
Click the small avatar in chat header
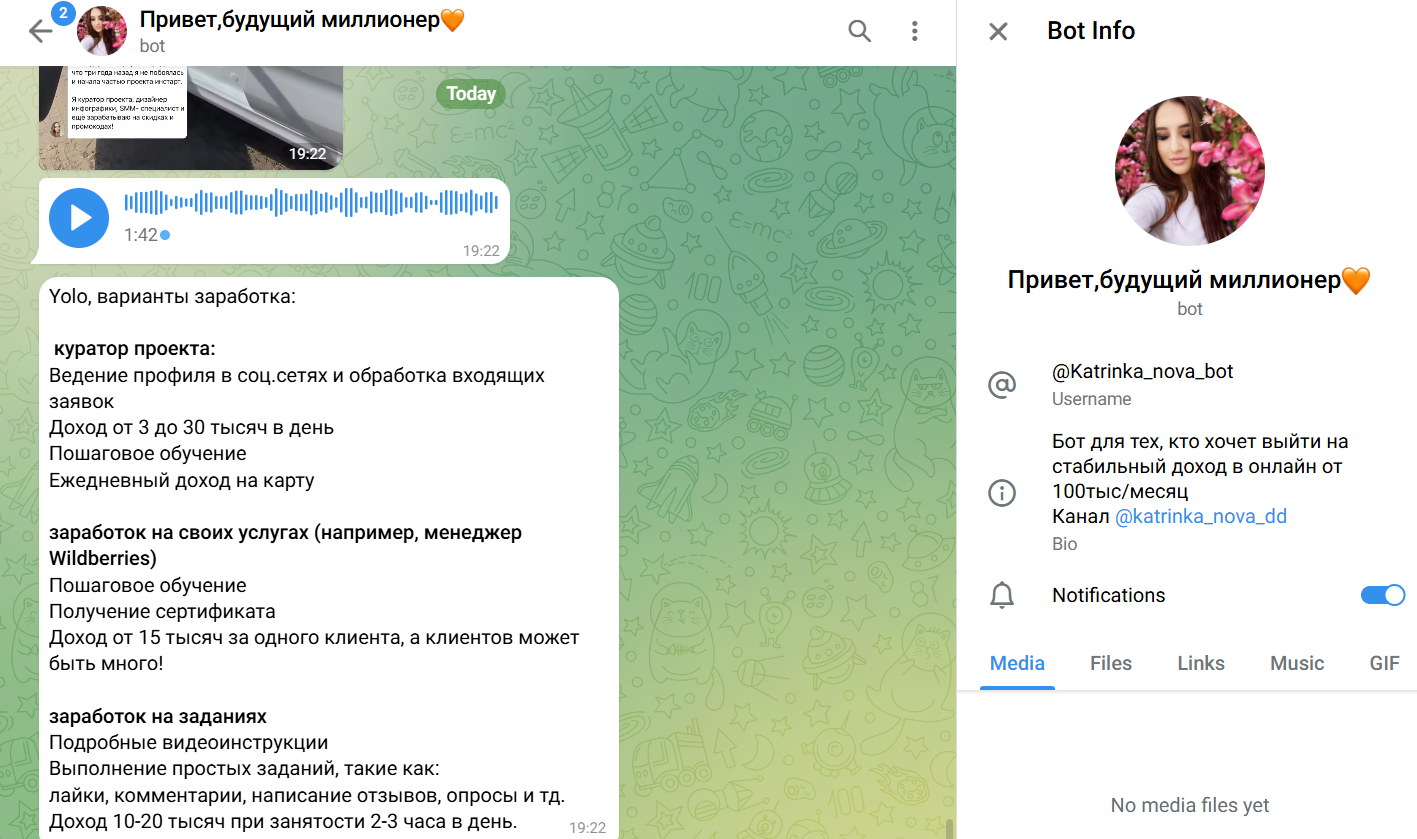(102, 31)
